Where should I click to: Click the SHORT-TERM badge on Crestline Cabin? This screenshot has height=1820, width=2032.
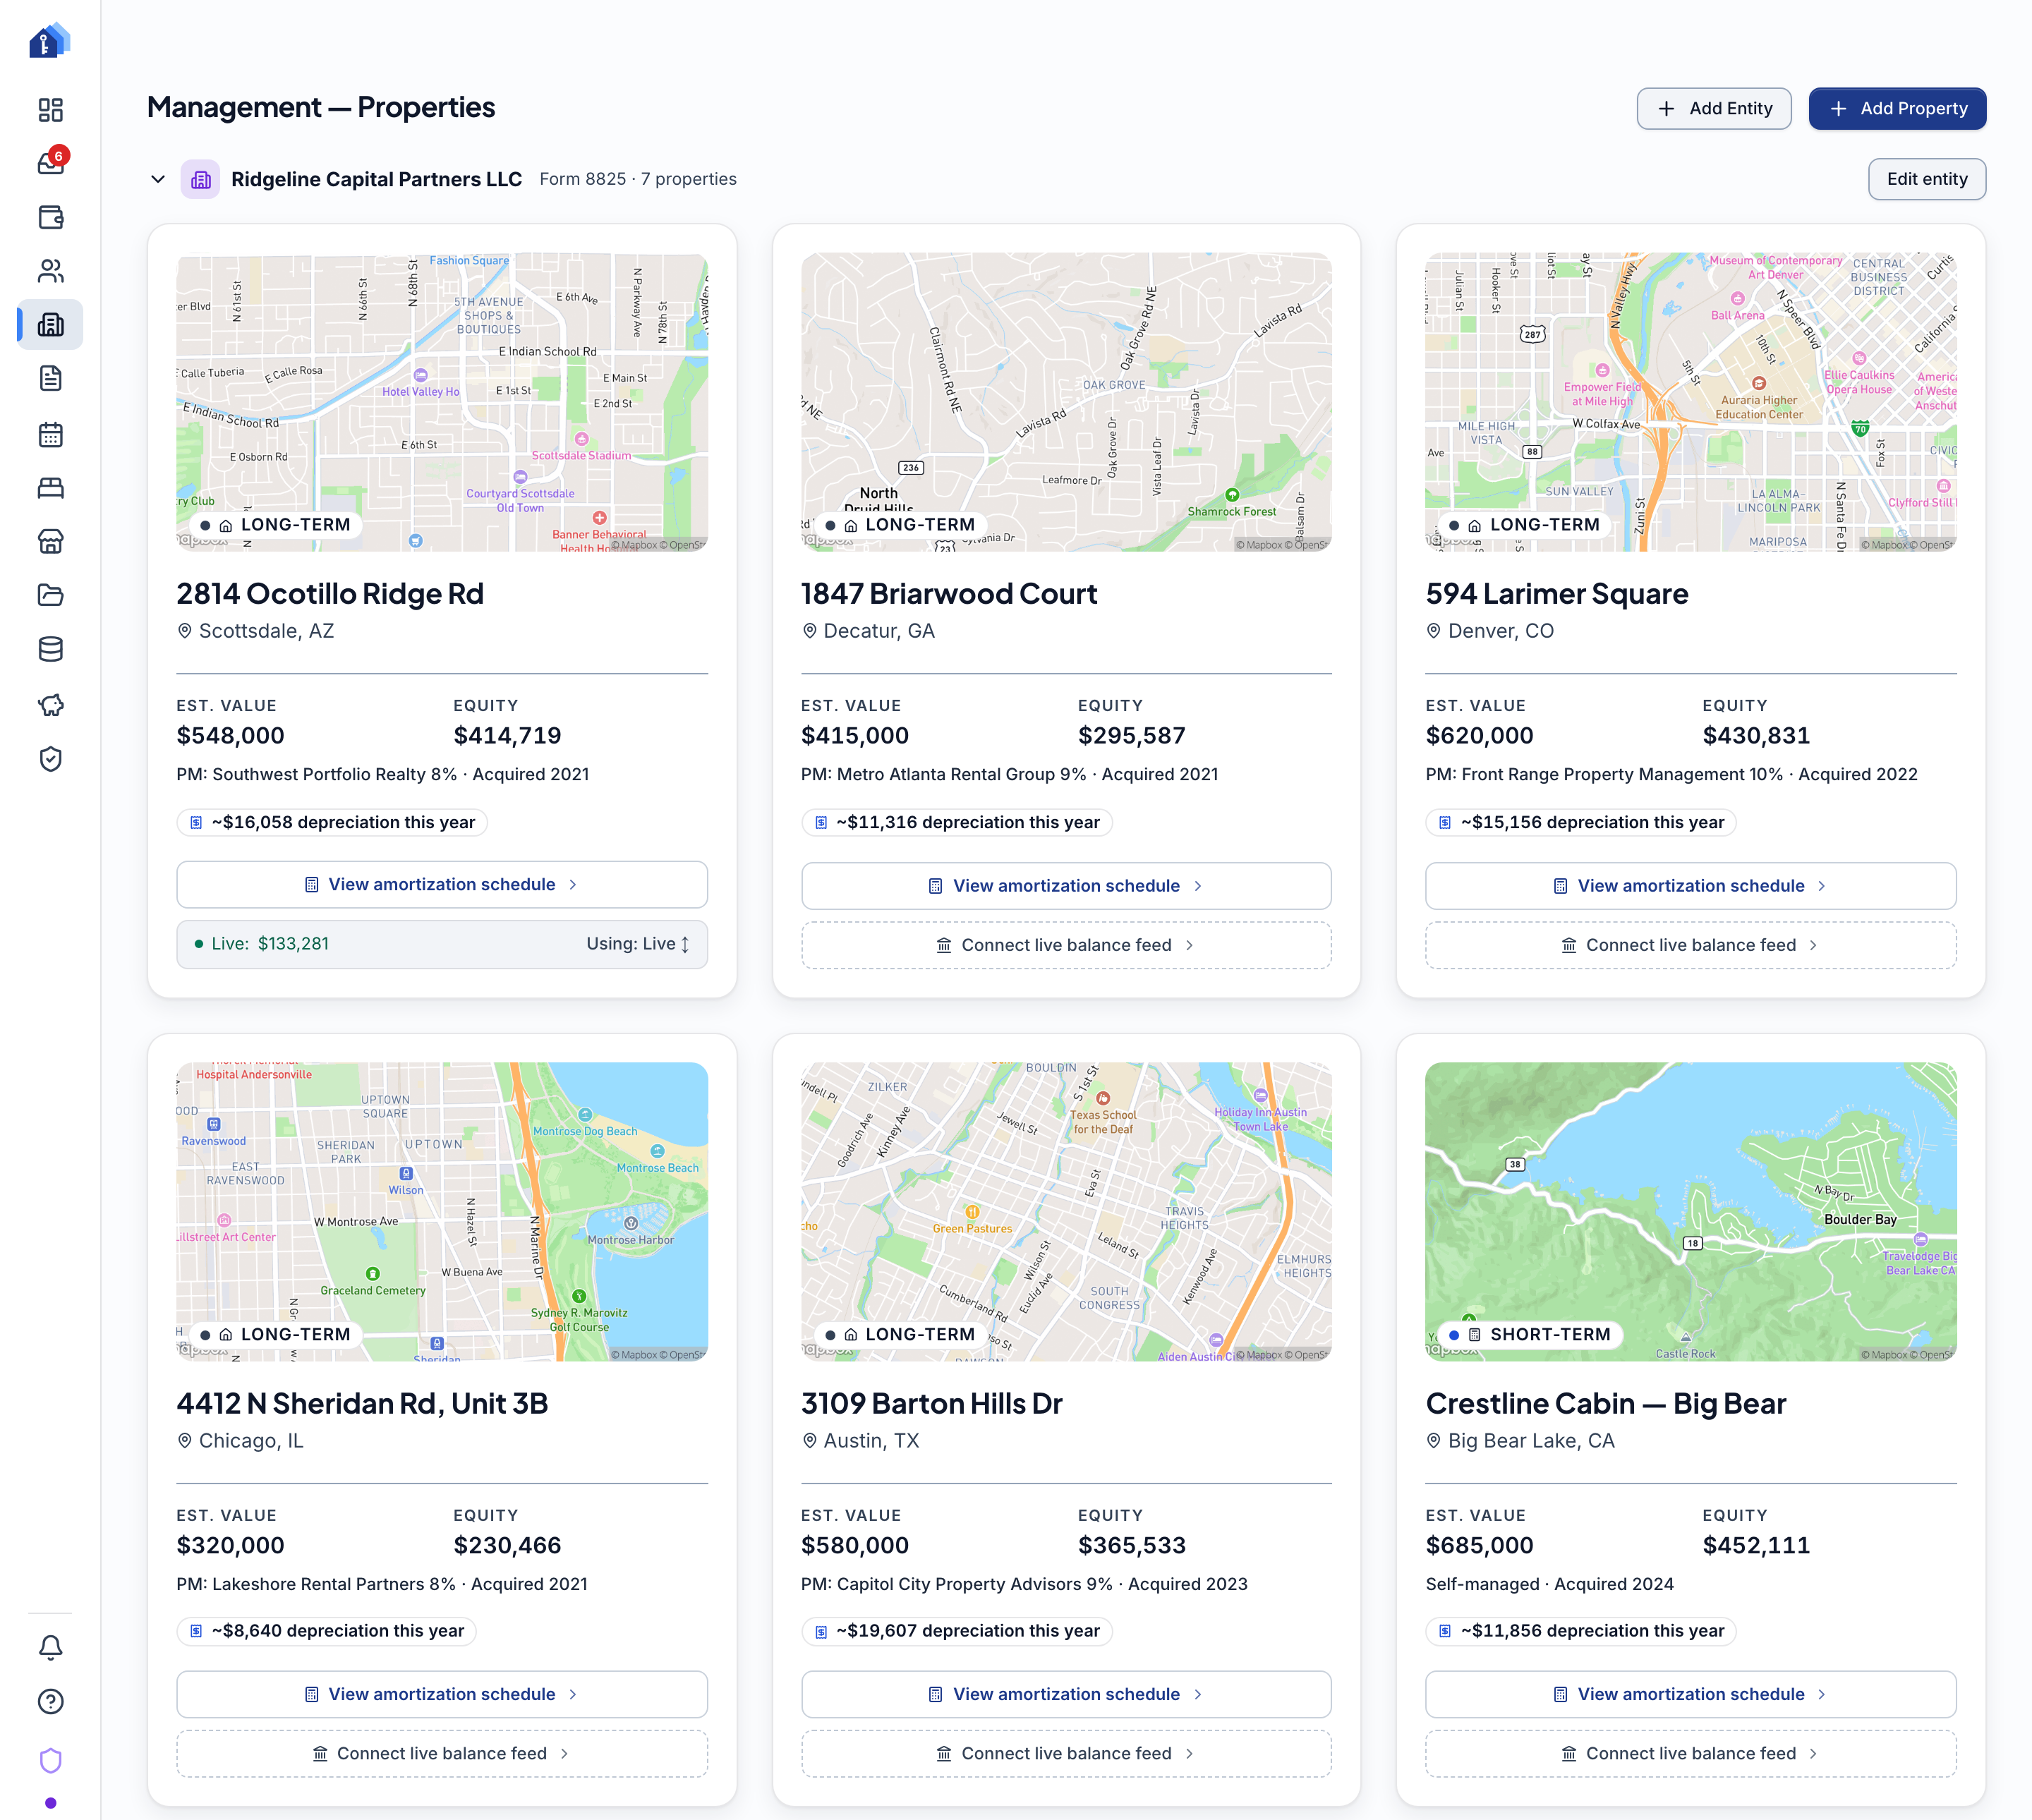point(1530,1334)
